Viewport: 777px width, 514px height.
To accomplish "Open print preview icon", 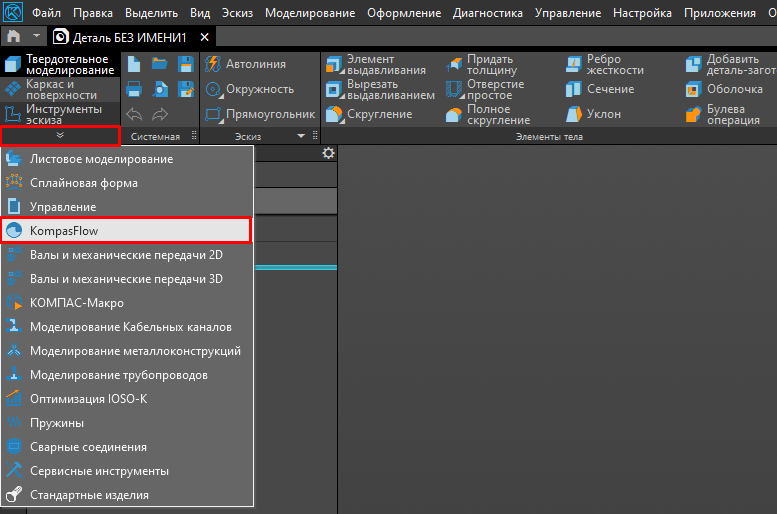I will [160, 89].
